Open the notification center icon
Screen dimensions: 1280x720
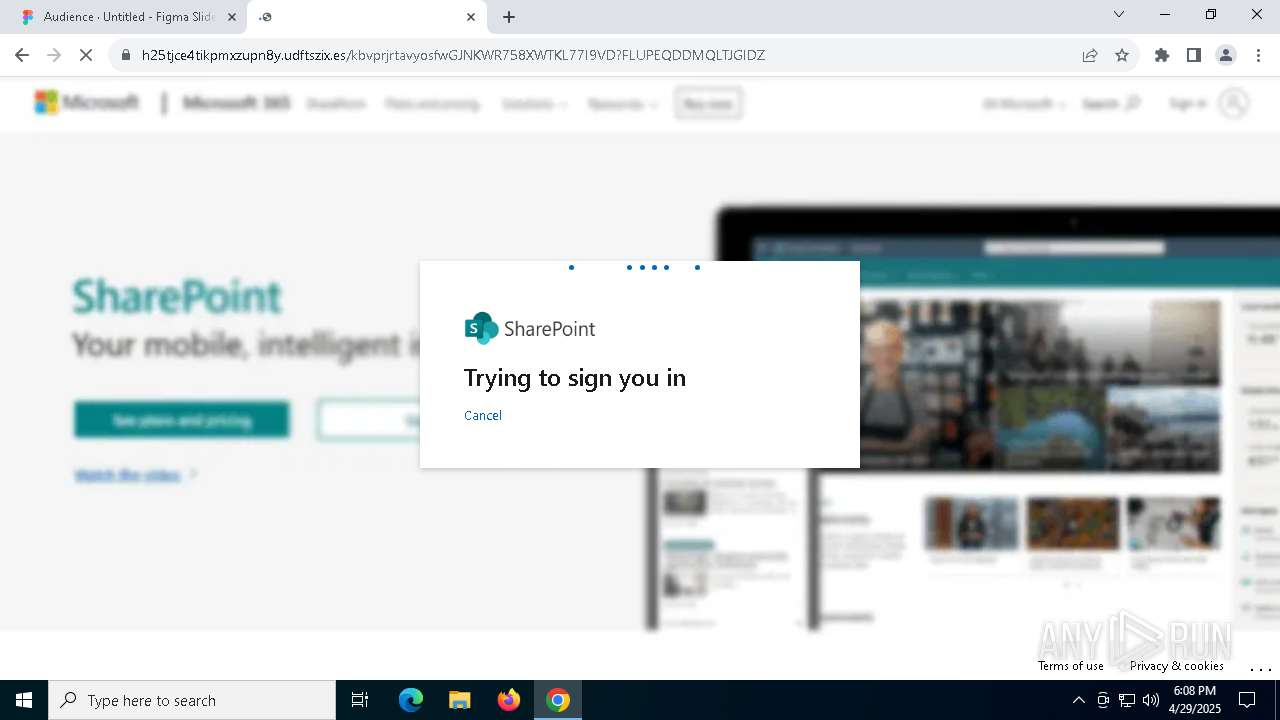(x=1248, y=700)
